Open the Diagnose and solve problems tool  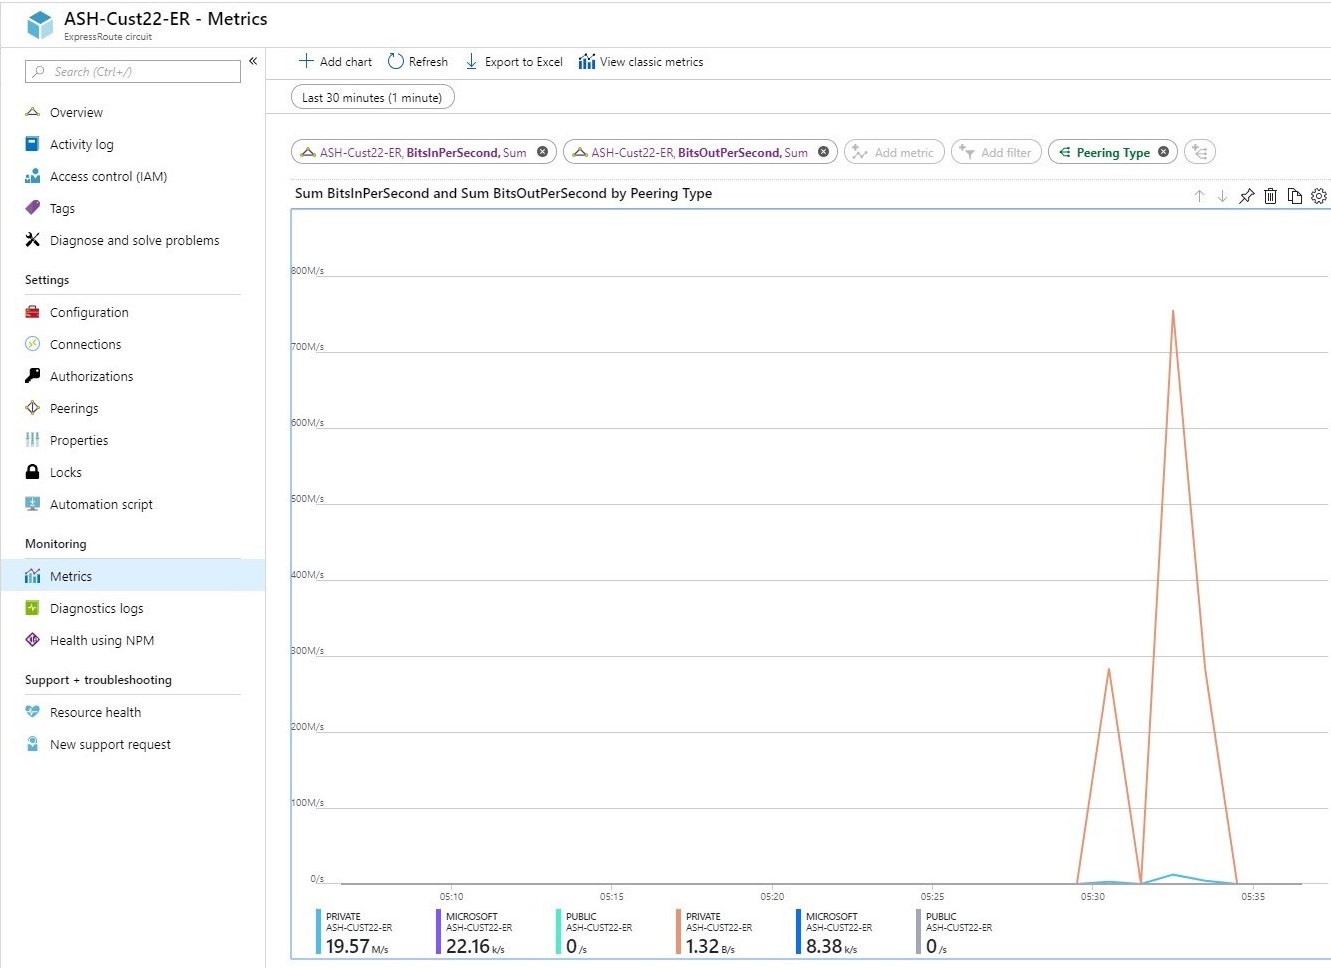[x=133, y=240]
